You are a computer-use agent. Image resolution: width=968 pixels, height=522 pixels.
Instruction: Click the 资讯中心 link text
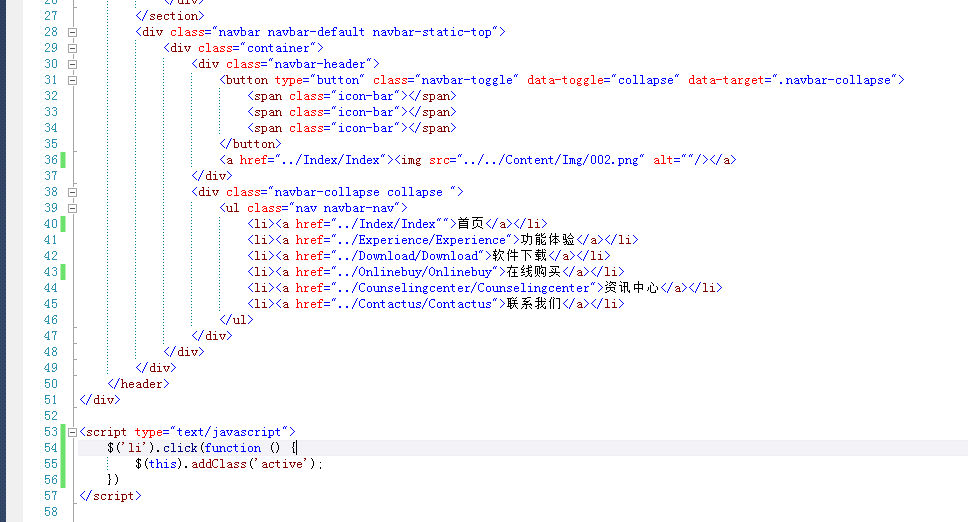(632, 288)
